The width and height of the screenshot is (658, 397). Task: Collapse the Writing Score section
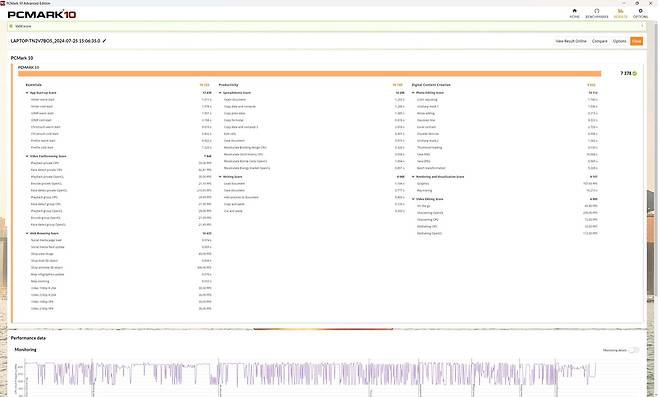coord(220,177)
